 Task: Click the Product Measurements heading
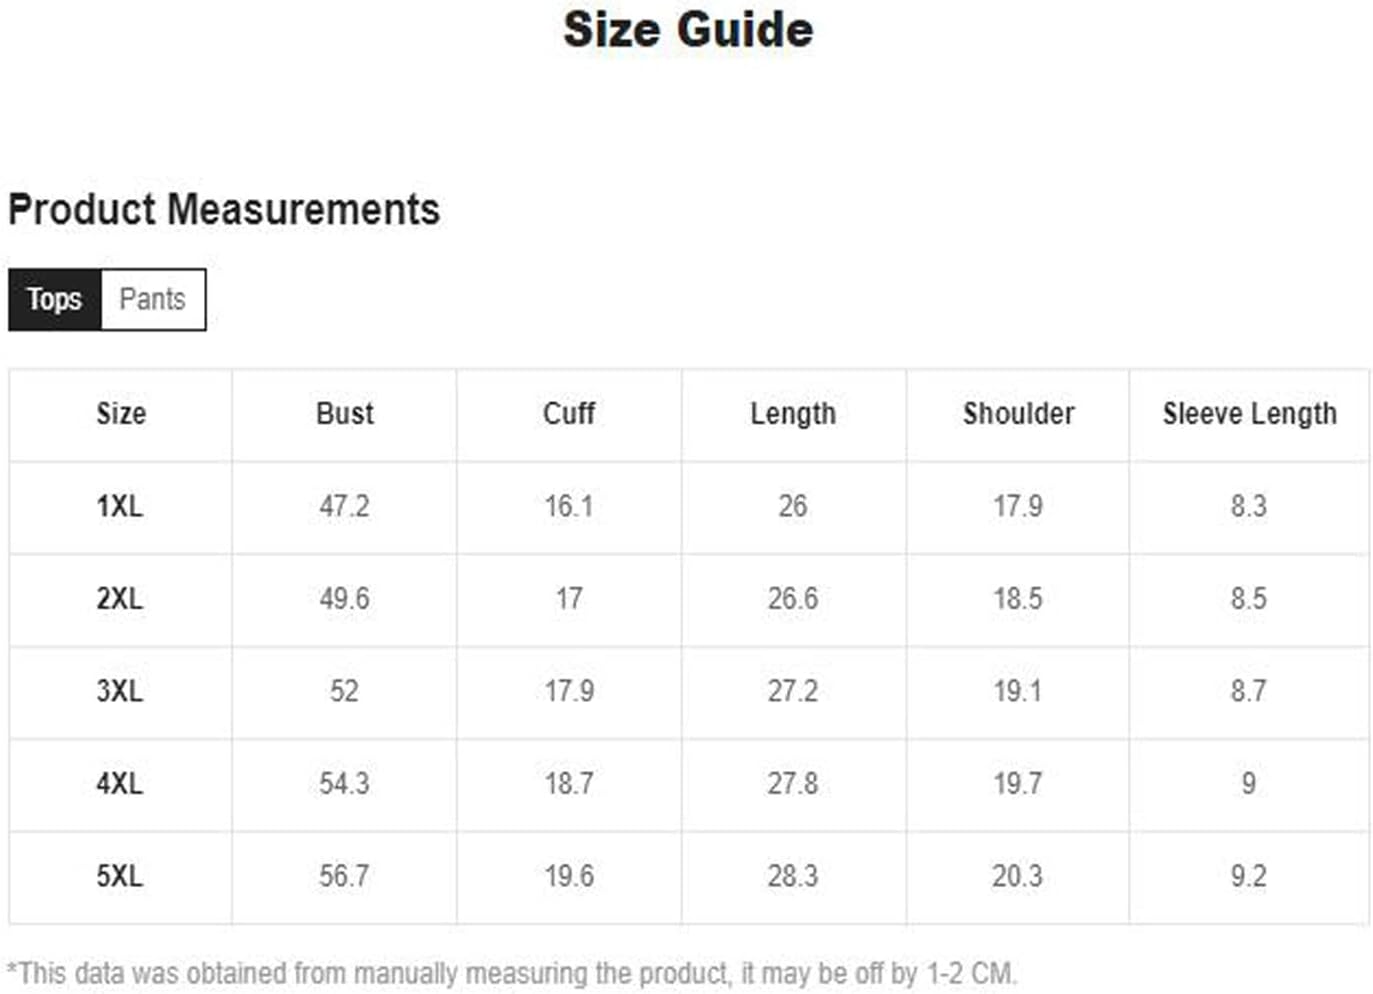(224, 210)
